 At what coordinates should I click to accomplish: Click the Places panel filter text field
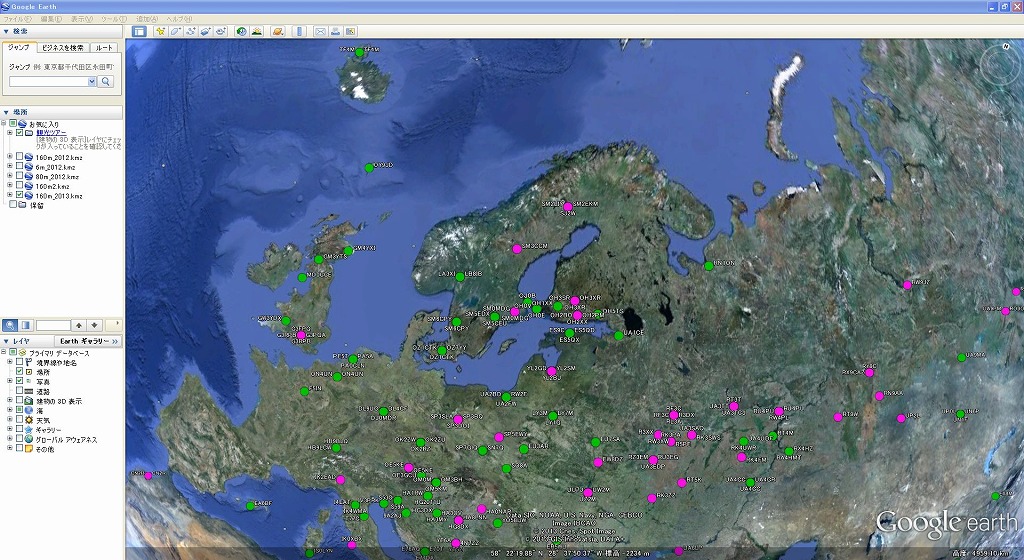53,325
